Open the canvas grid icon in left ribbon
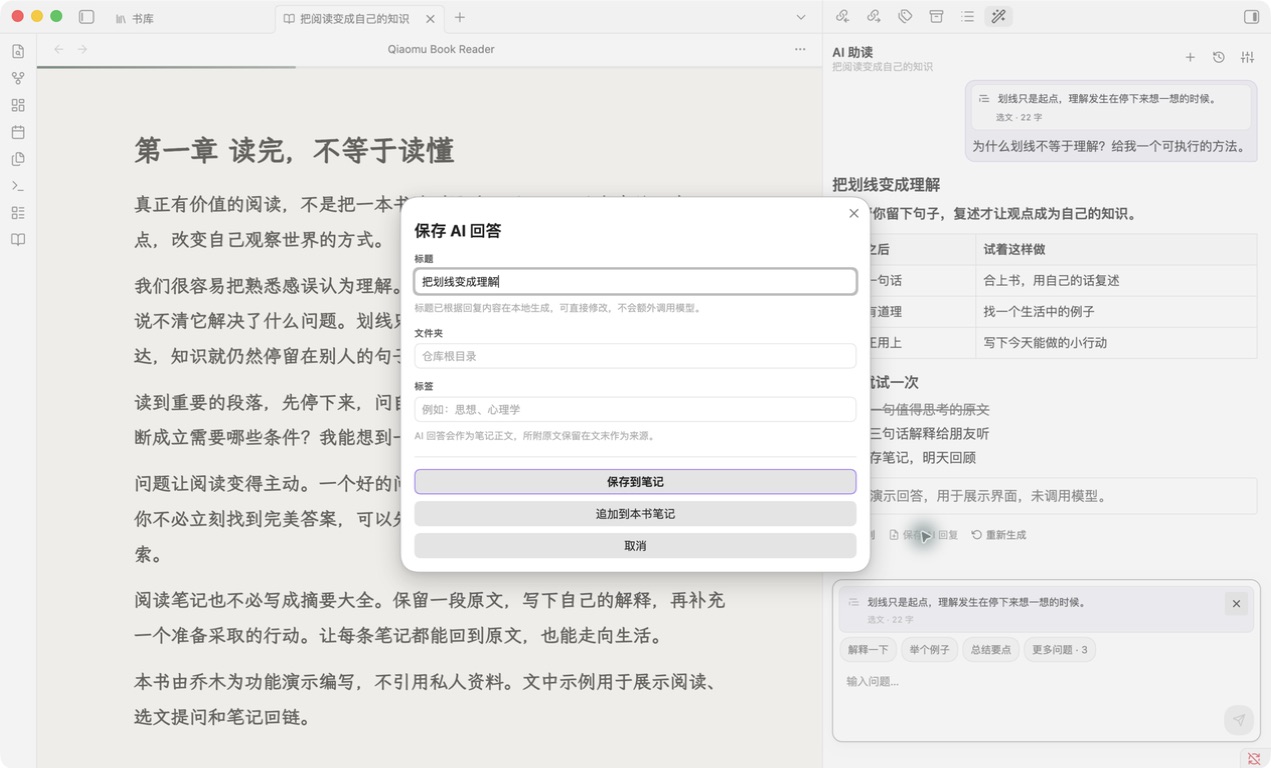This screenshot has height=768, width=1271. (x=18, y=105)
